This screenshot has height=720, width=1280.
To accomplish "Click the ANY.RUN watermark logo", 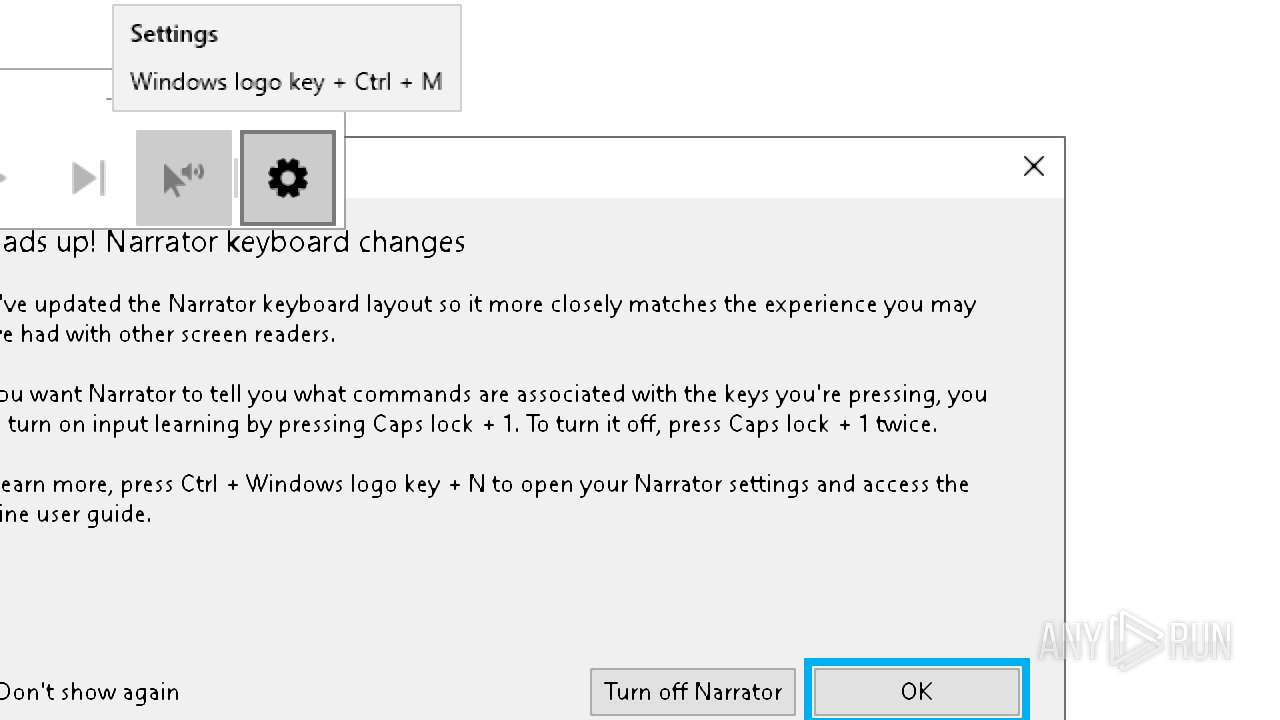I will click(1135, 639).
